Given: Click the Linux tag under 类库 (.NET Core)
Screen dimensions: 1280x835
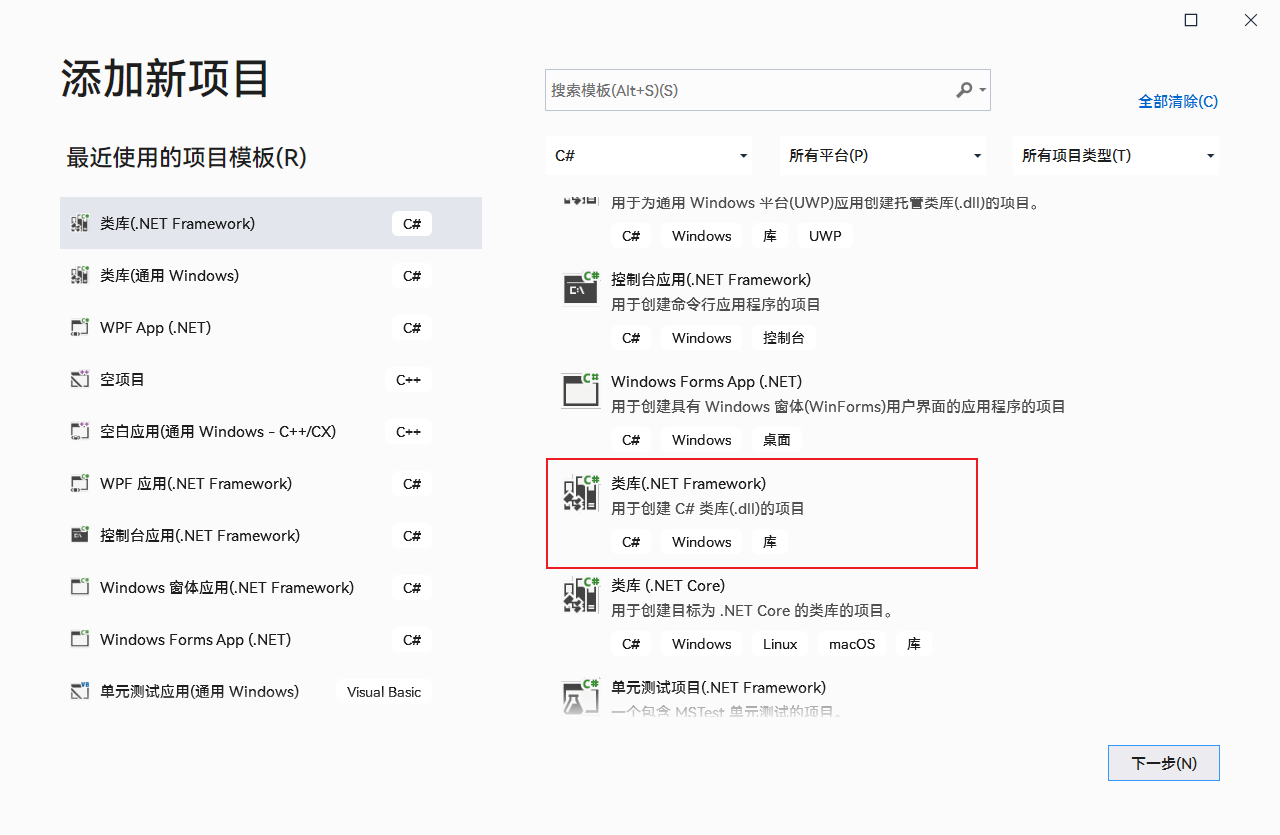Looking at the screenshot, I should (780, 644).
